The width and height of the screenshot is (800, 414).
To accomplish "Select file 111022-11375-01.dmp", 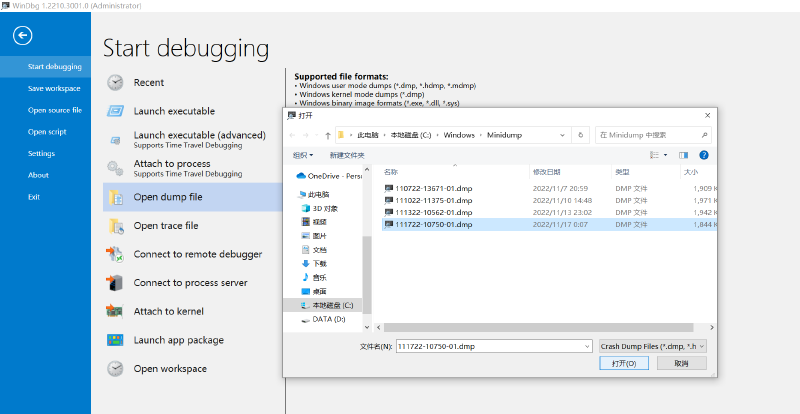I will [x=434, y=201].
